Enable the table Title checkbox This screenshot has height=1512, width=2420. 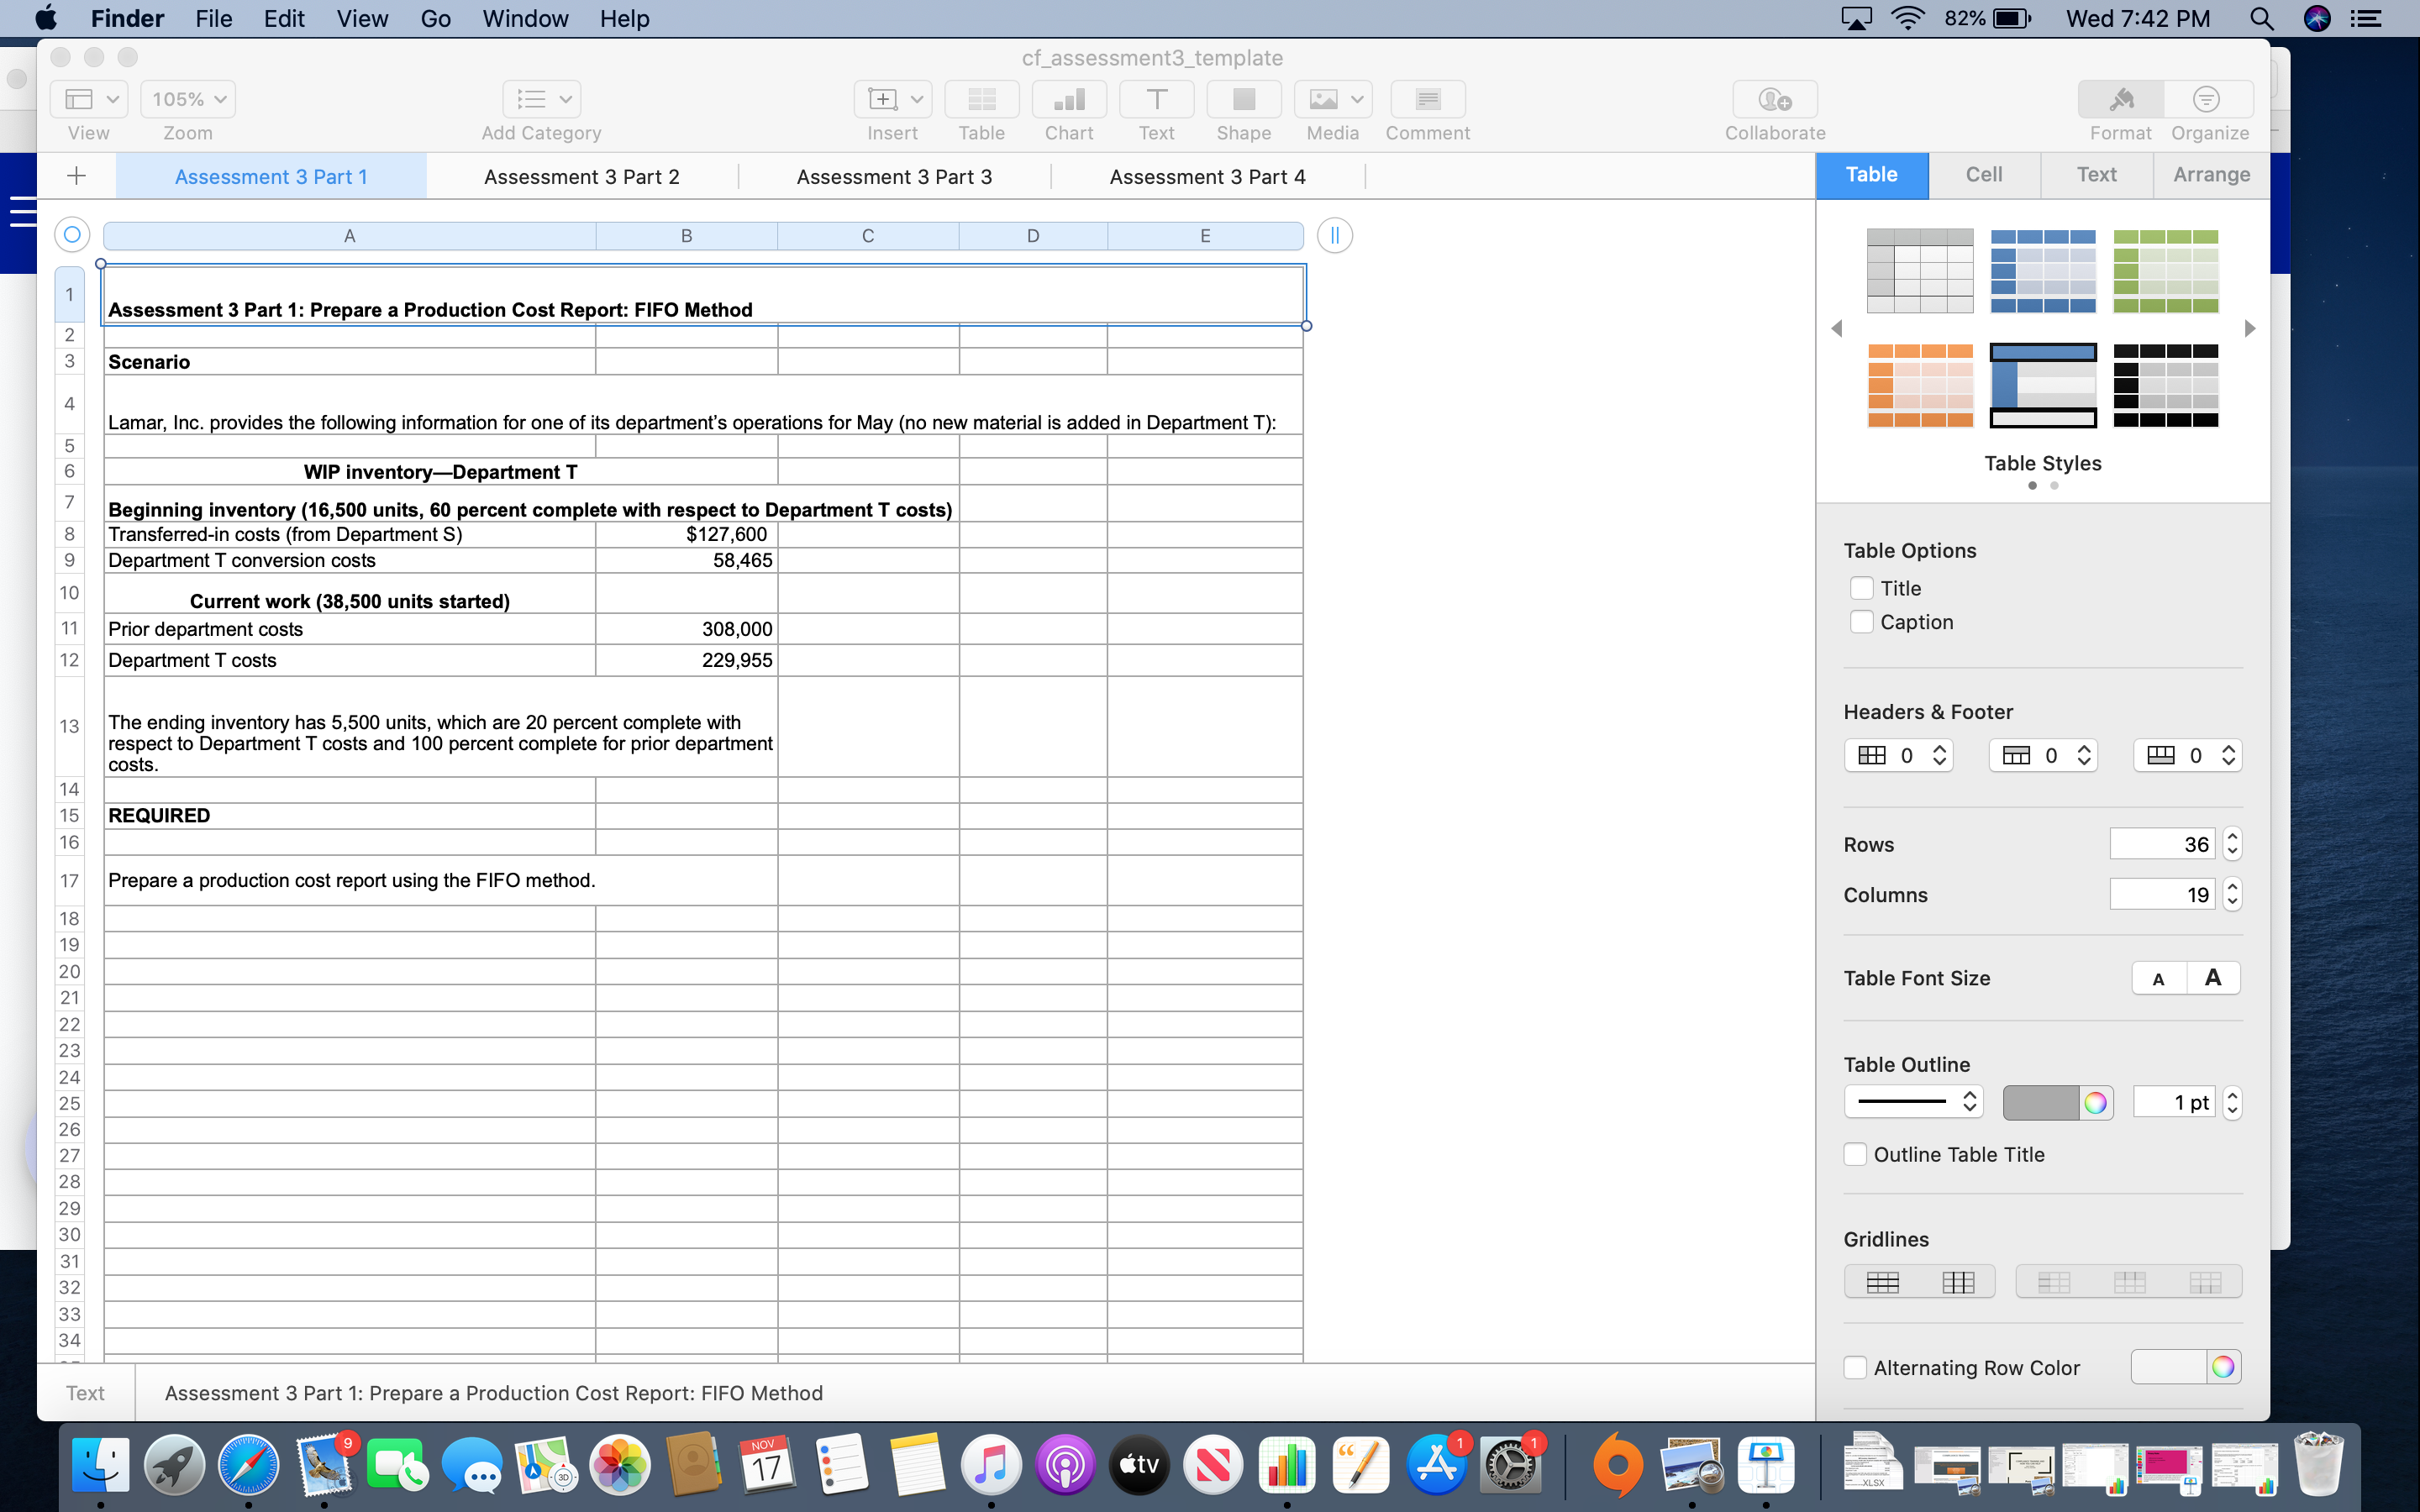tap(1862, 587)
